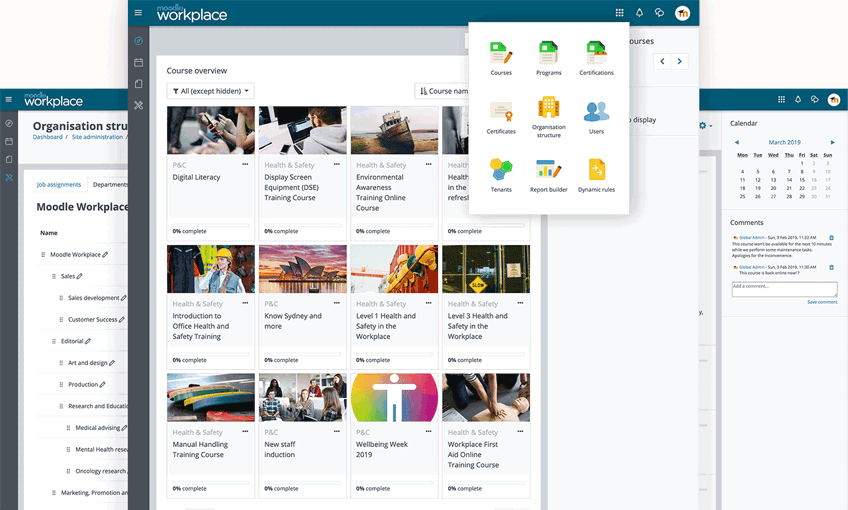The image size is (848, 510).
Task: Open Courses in the launcher popup
Action: (501, 58)
